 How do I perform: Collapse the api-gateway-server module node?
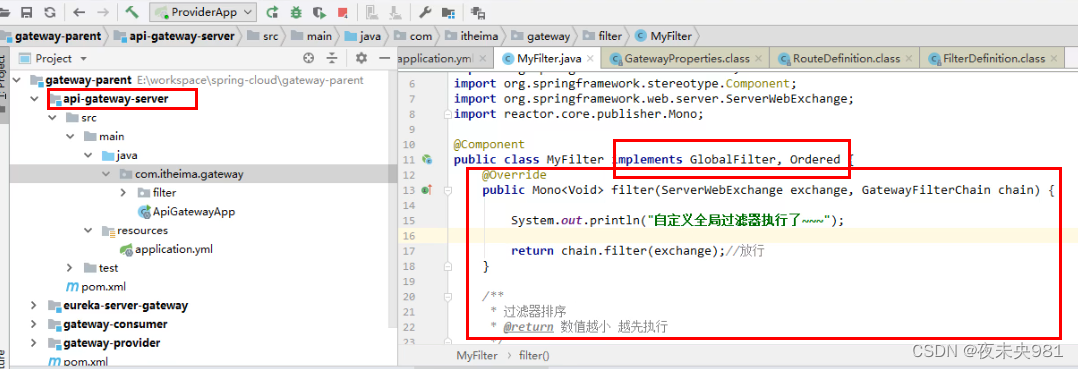point(34,99)
